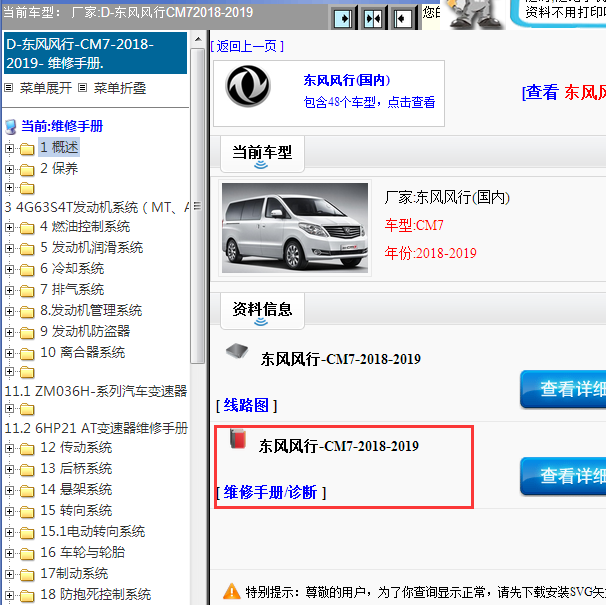Click the inward-arrows split panel toolbar button
Image resolution: width=606 pixels, height=605 pixels.
[373, 18]
